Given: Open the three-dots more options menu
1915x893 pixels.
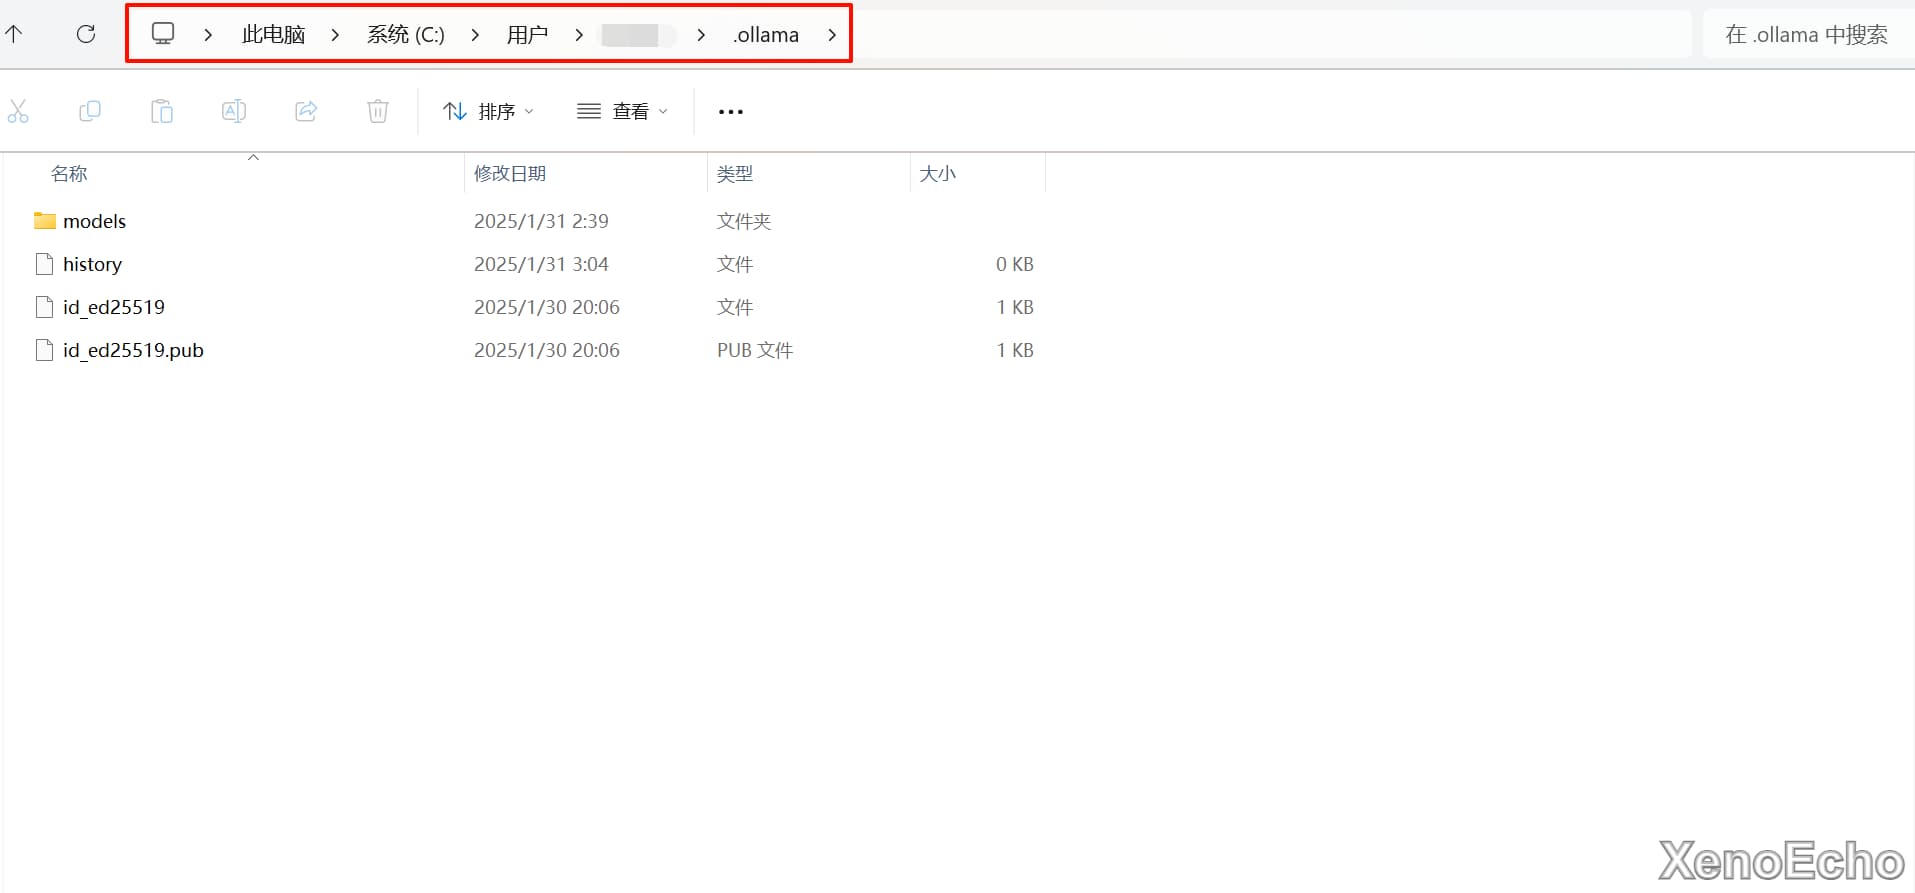Looking at the screenshot, I should click(731, 111).
